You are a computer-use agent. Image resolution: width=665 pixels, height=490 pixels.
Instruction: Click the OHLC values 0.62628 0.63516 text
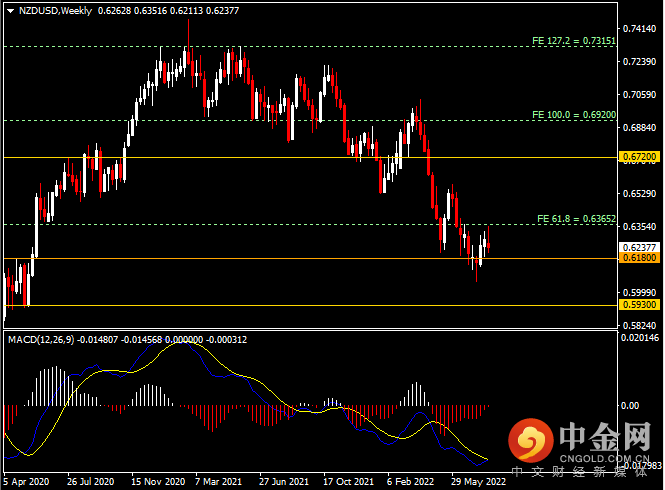point(132,11)
